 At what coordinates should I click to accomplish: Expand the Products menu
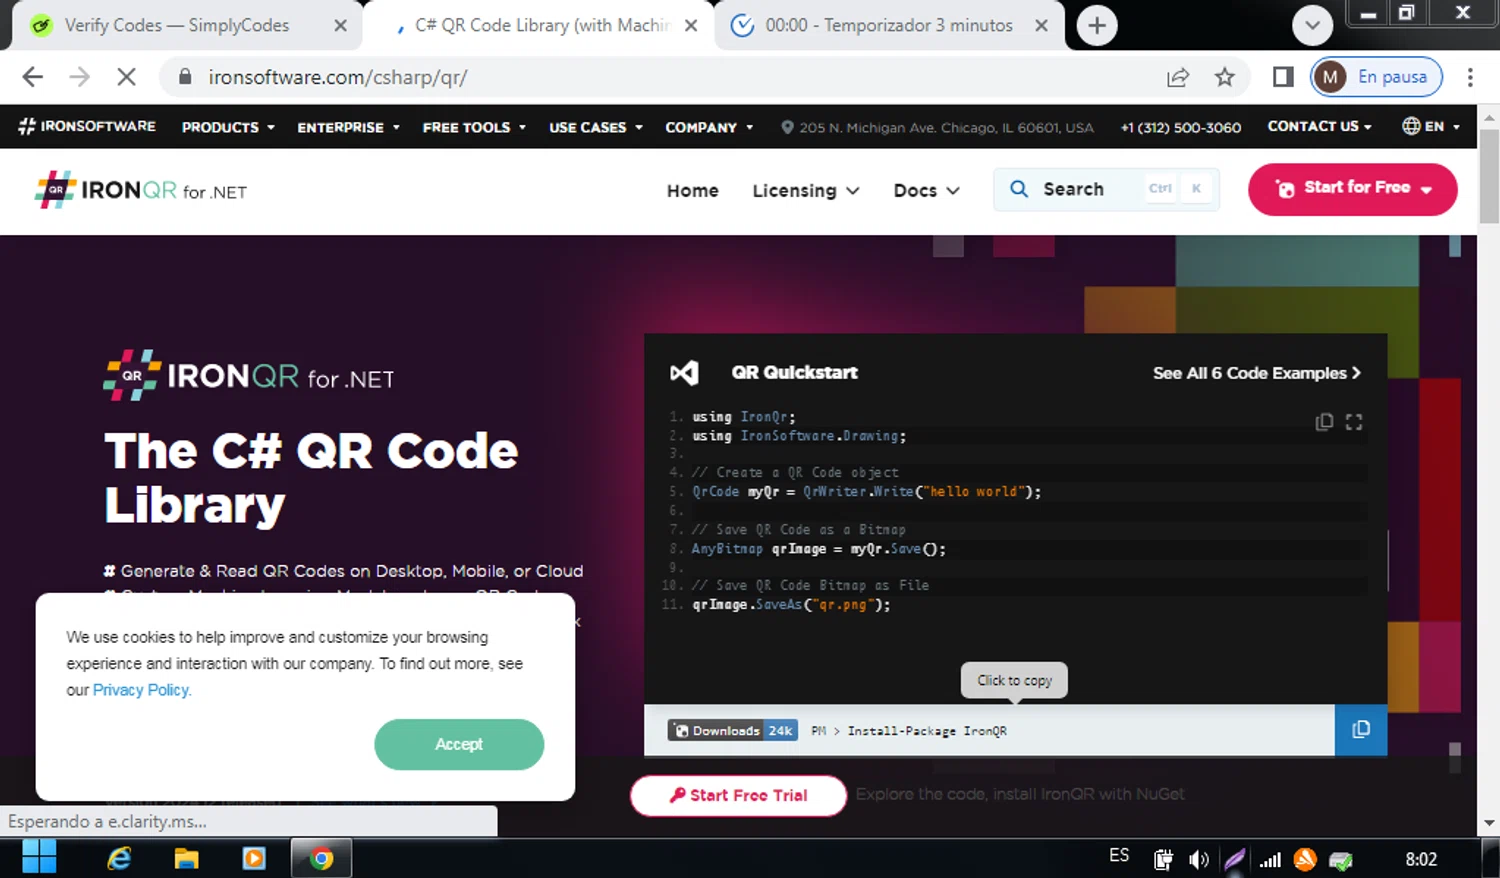coord(228,127)
